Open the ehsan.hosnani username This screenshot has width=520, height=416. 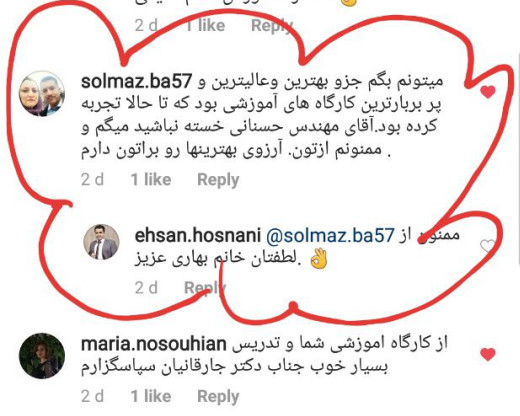198,235
